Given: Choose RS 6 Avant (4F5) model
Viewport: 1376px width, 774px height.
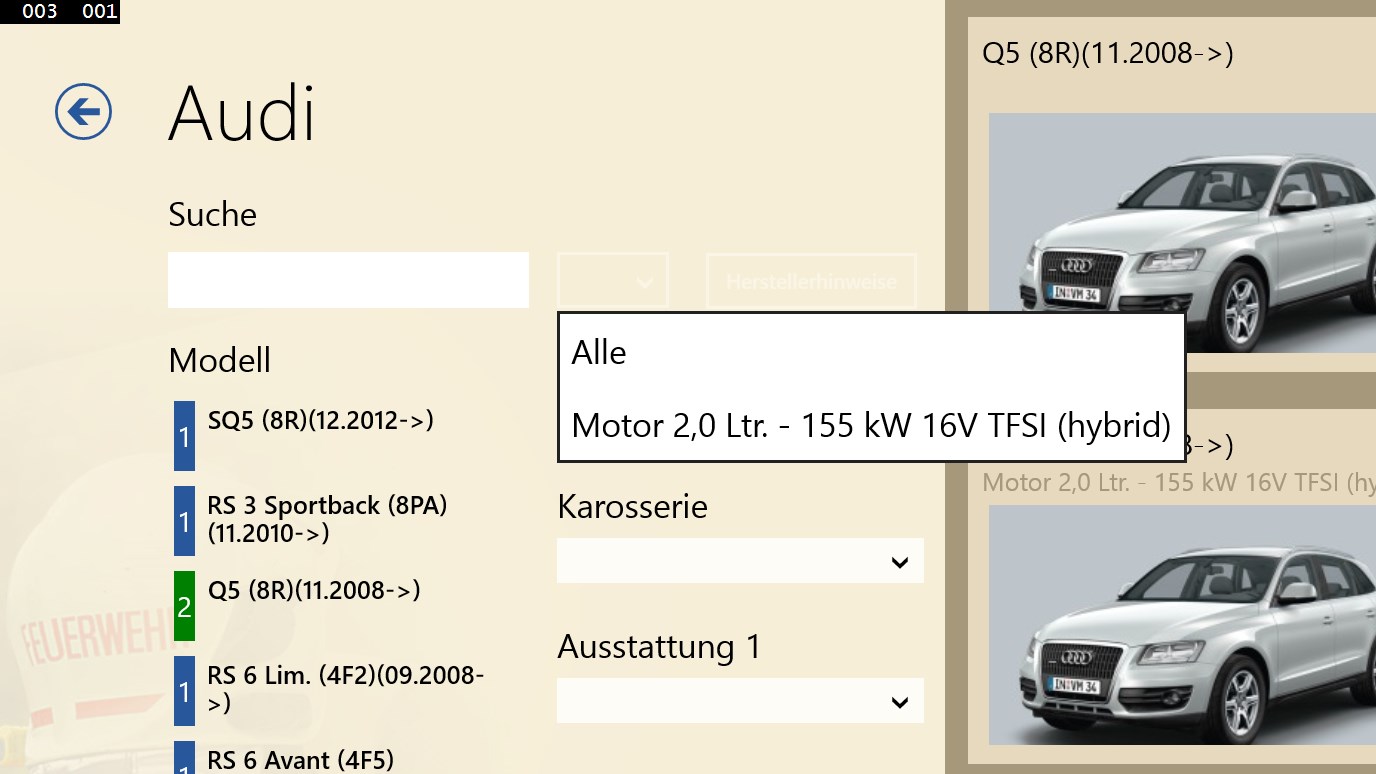Looking at the screenshot, I should click(300, 760).
